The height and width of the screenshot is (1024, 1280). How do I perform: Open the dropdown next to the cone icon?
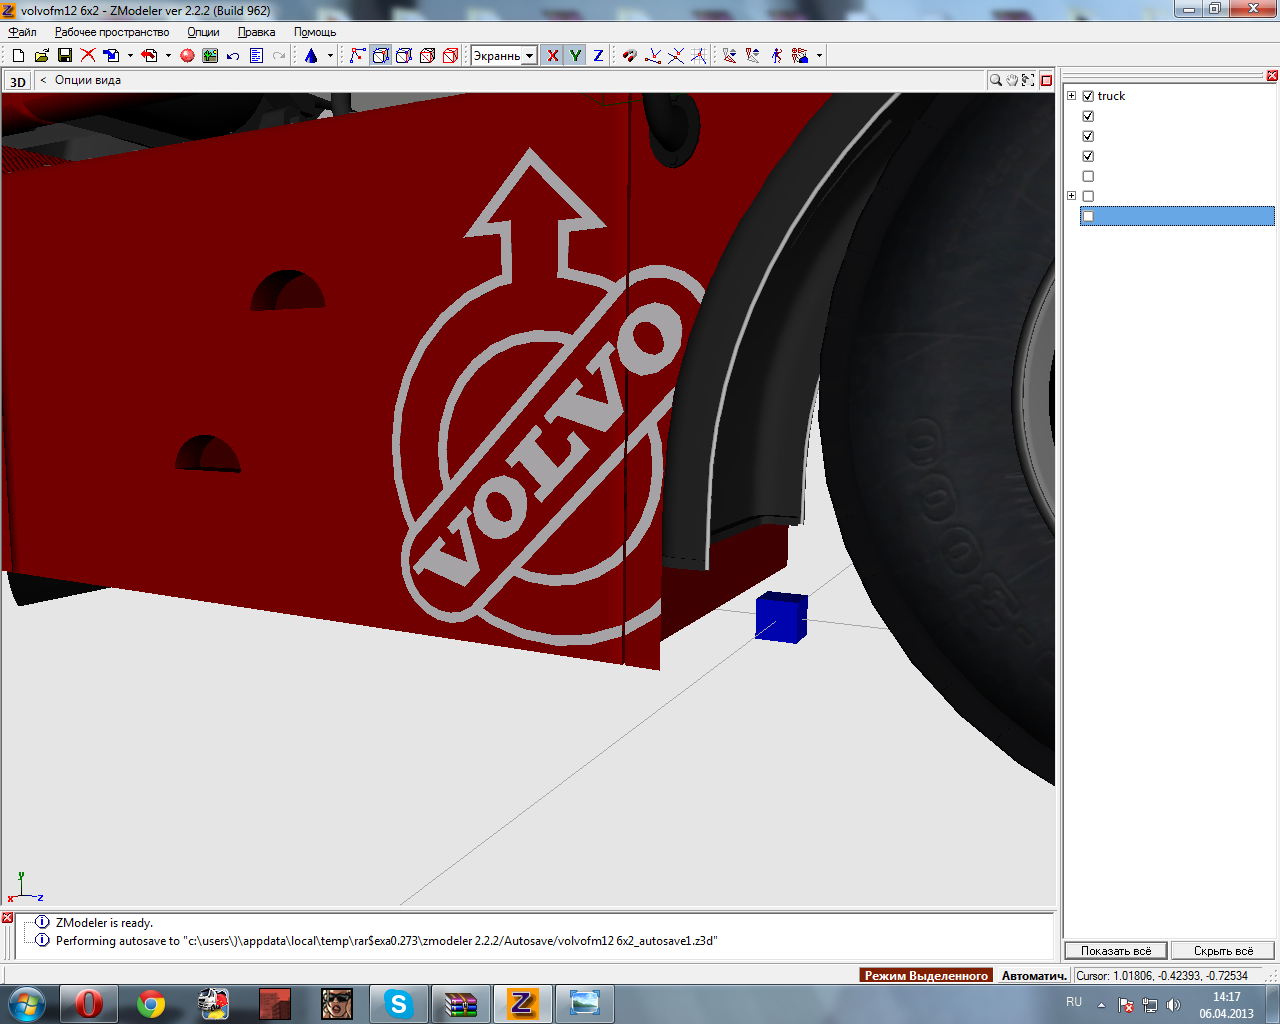click(x=330, y=56)
